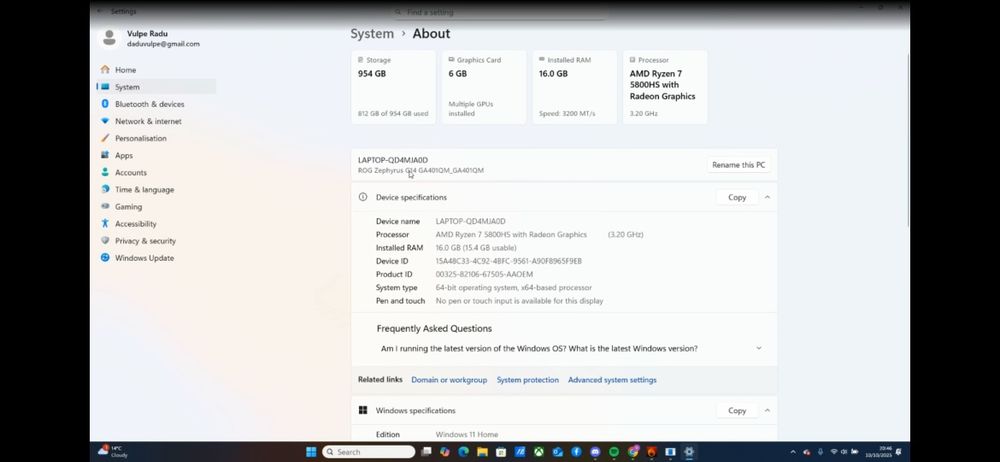The height and width of the screenshot is (462, 1000).
Task: Click Rename this PC button
Action: coord(739,165)
